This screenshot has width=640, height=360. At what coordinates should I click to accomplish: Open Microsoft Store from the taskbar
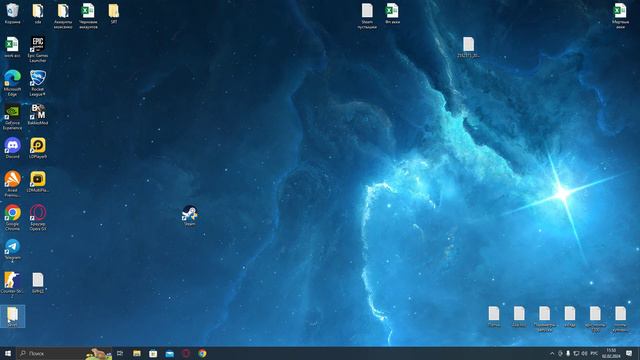coord(153,353)
